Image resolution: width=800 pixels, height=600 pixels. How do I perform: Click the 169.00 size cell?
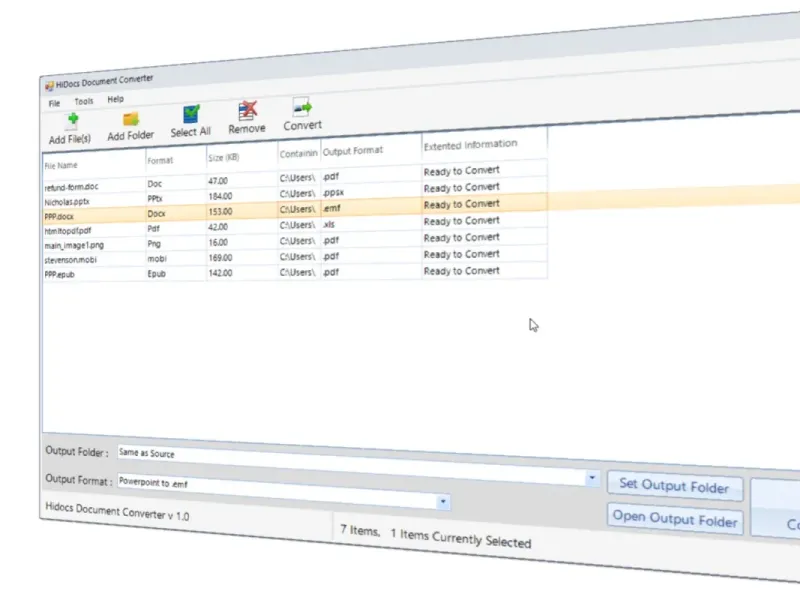tap(242, 257)
